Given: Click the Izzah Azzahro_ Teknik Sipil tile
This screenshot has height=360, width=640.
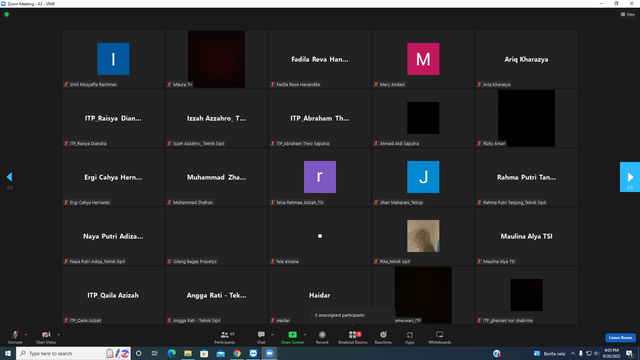Looking at the screenshot, I should pos(216,118).
